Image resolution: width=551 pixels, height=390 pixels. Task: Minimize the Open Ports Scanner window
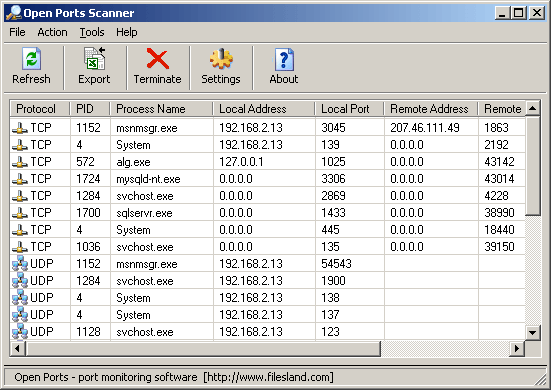pos(502,13)
